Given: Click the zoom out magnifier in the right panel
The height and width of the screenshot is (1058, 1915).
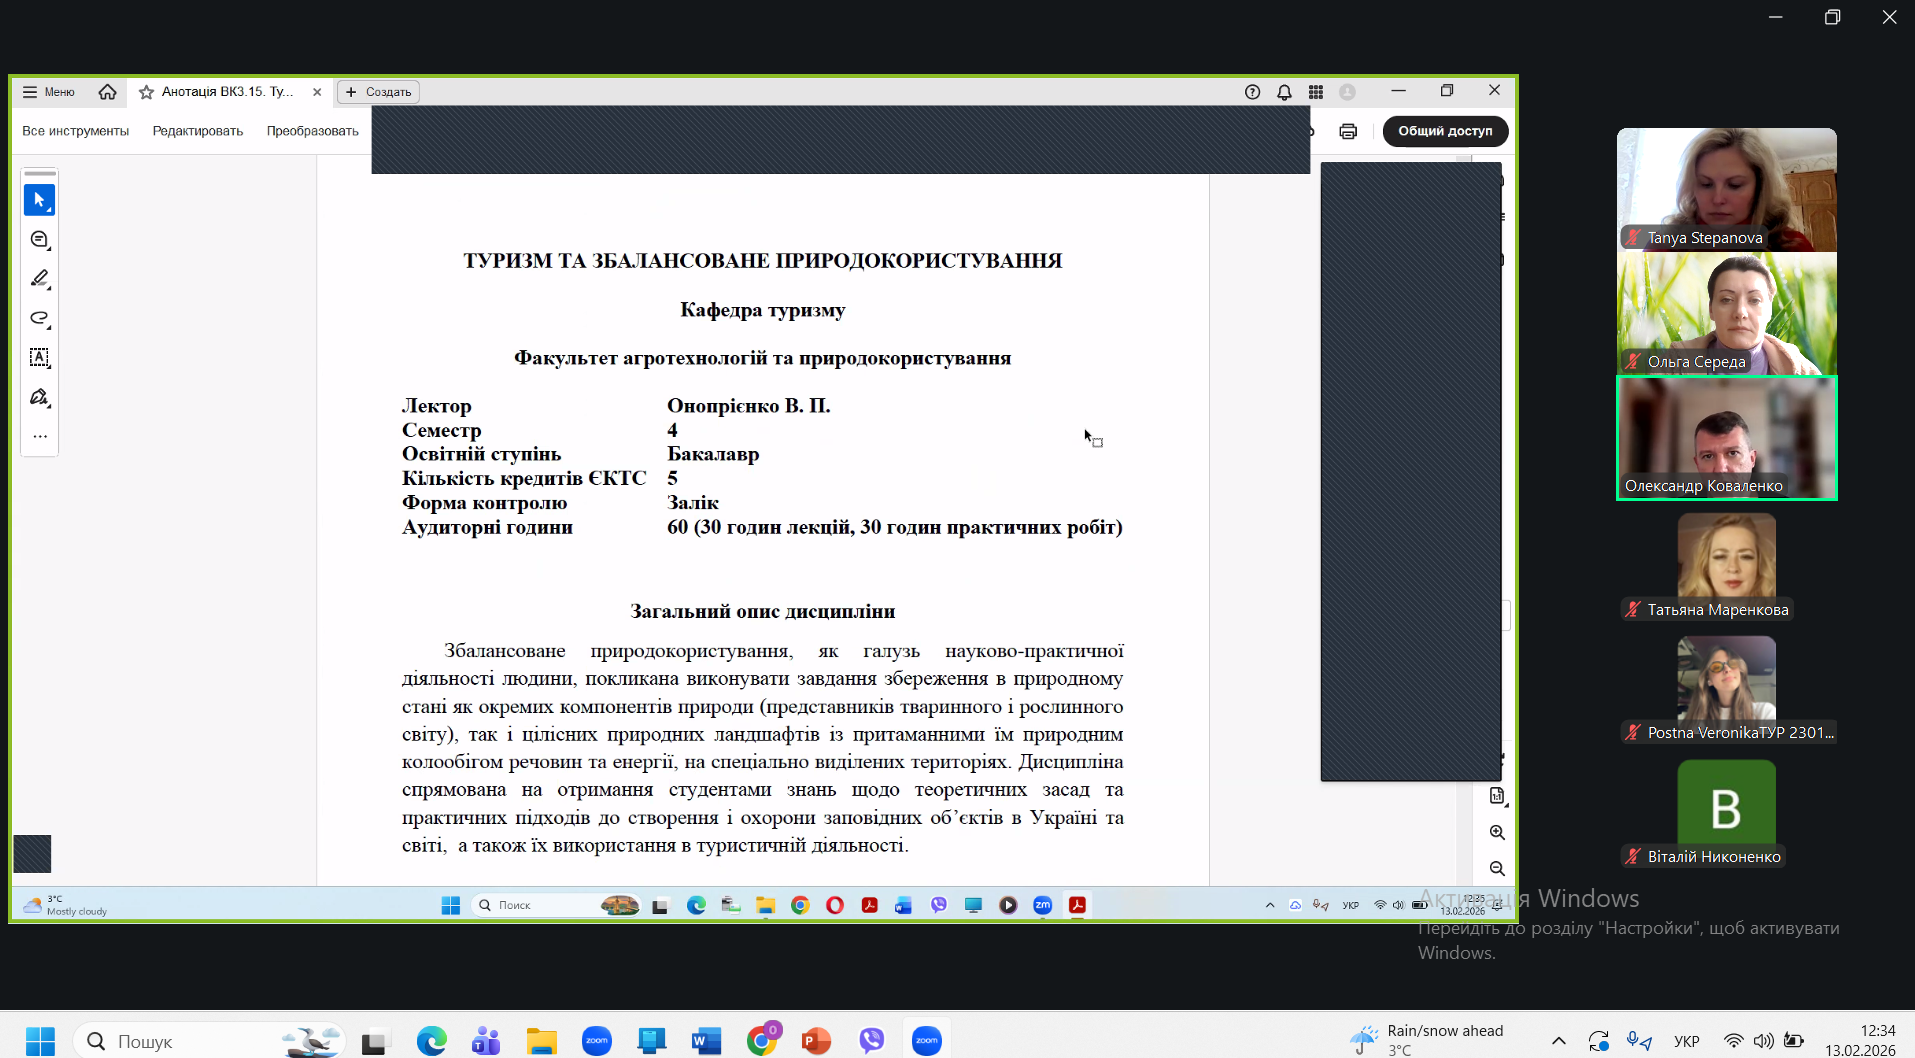Looking at the screenshot, I should [1497, 868].
